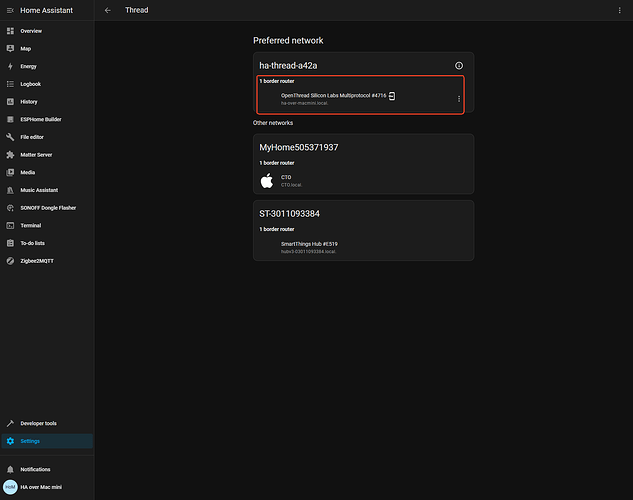The height and width of the screenshot is (500, 633).
Task: Go back with the arrow beside Thread
Action: coord(107,10)
